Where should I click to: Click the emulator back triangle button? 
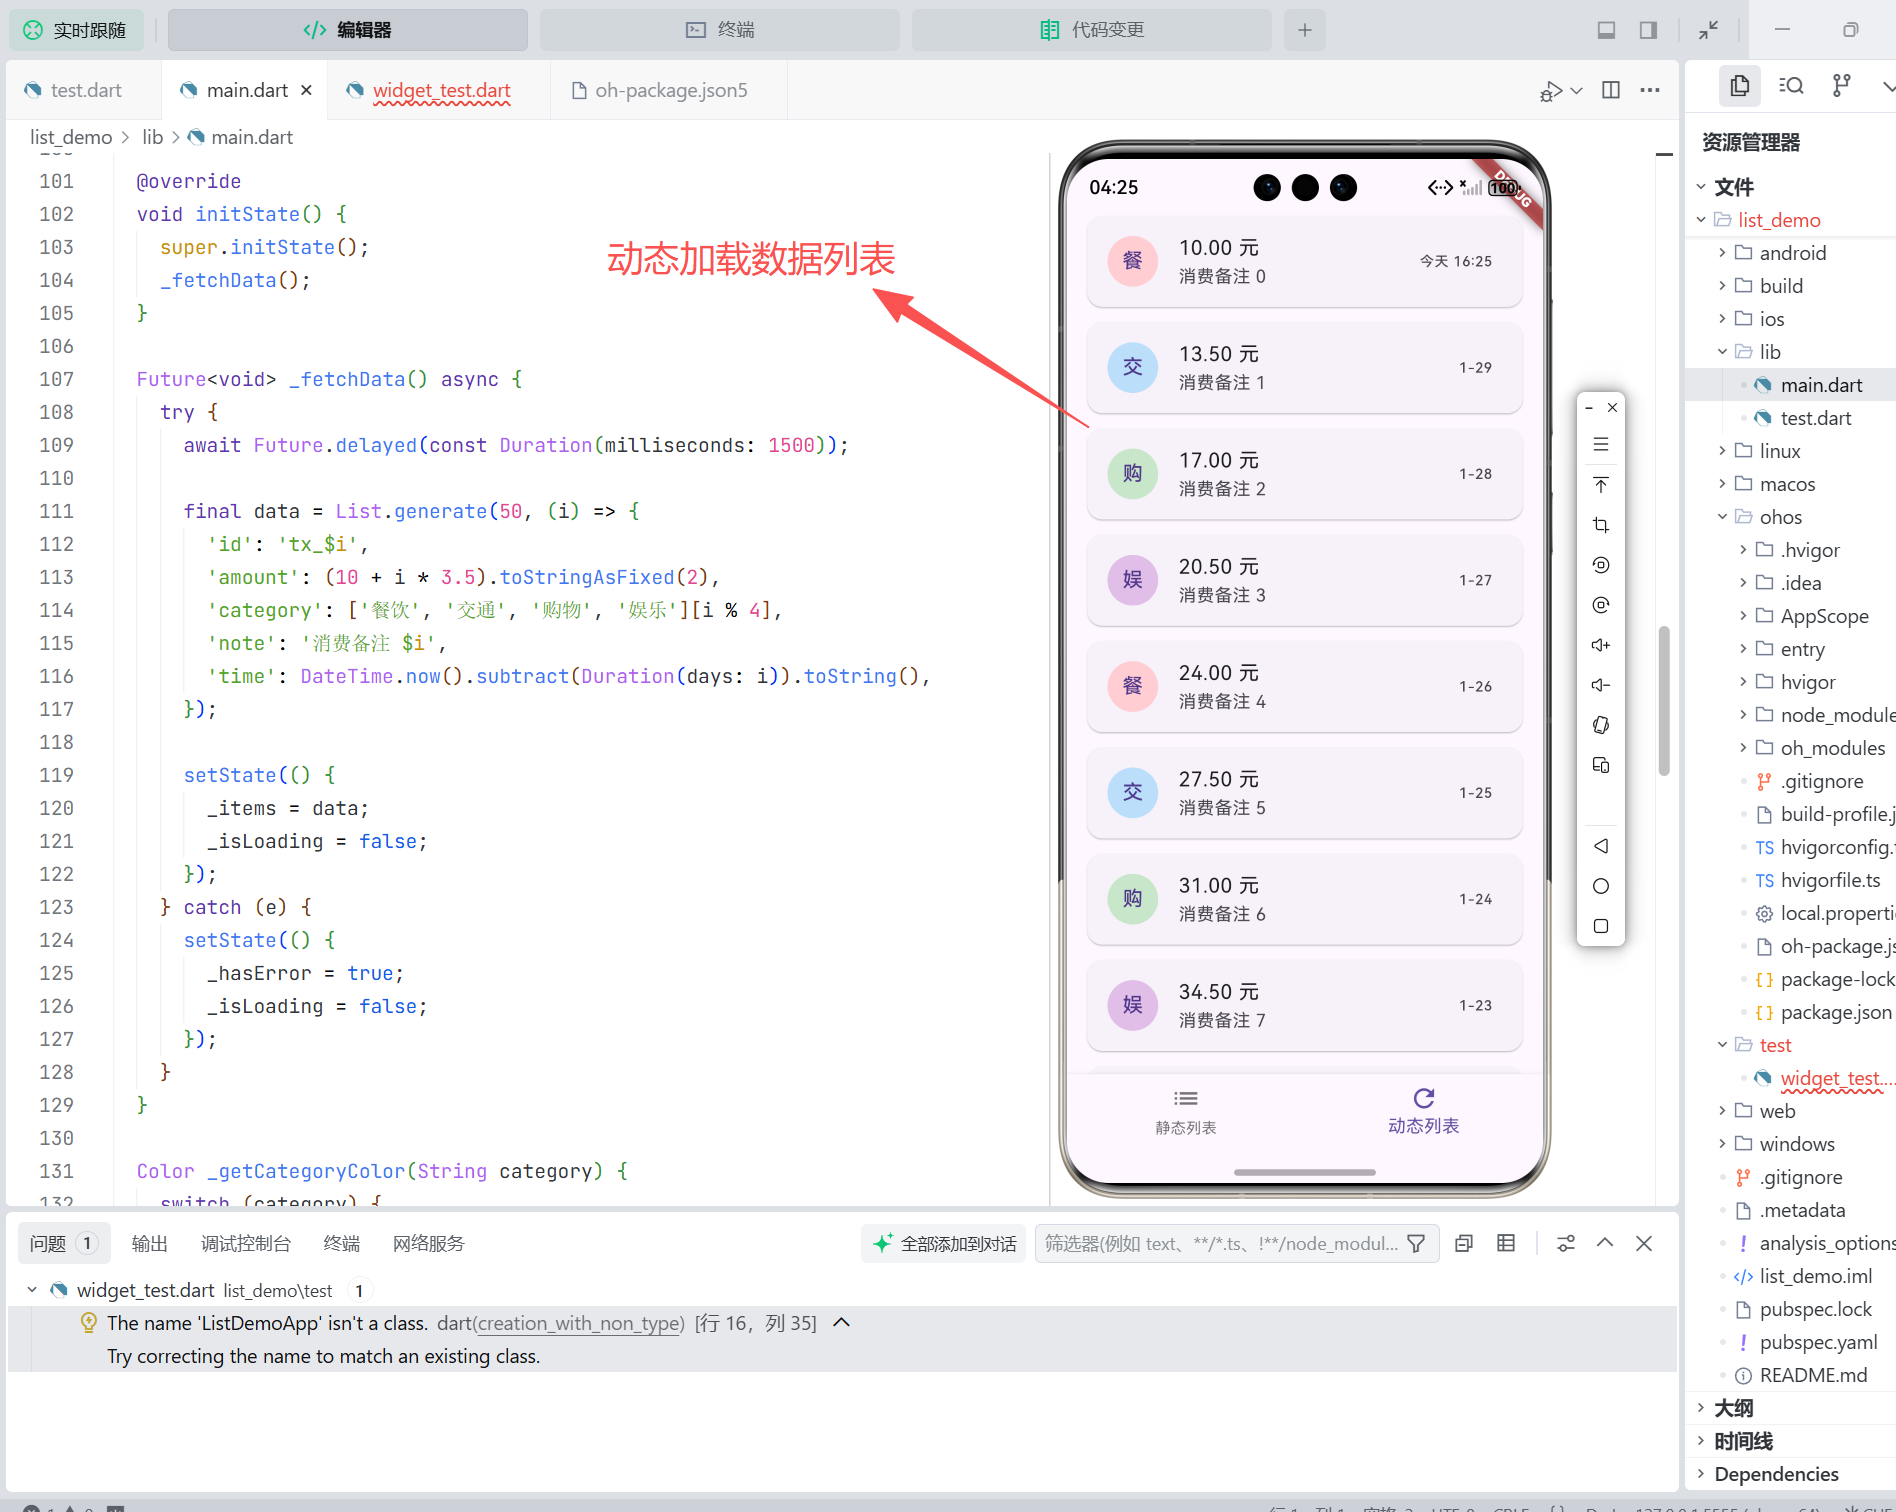click(x=1601, y=846)
